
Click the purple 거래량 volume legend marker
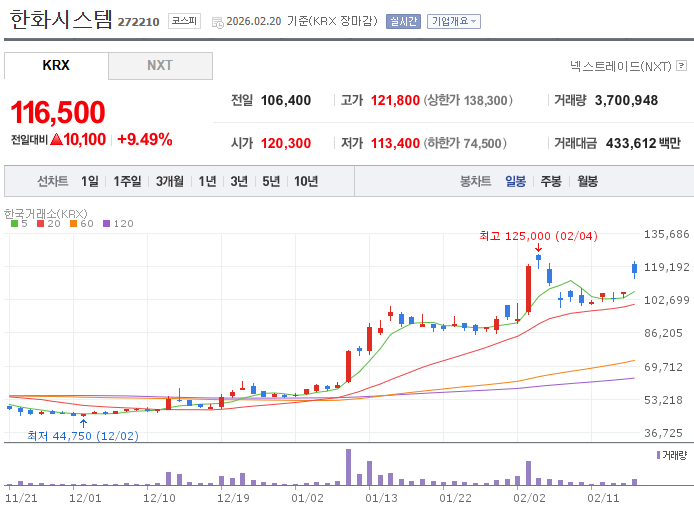[x=658, y=455]
